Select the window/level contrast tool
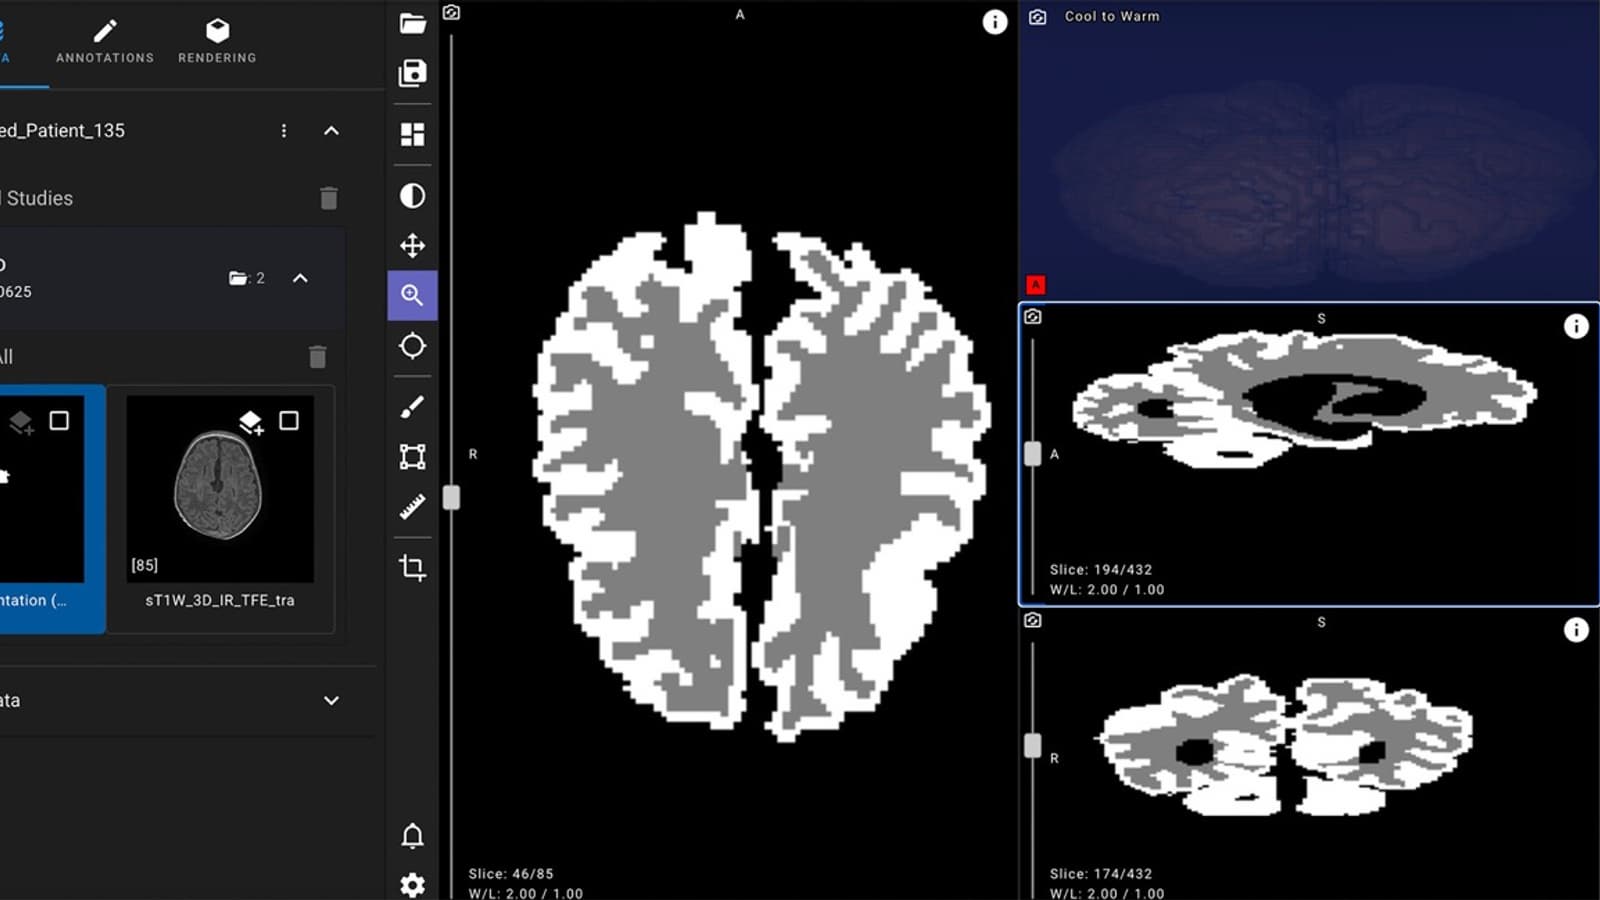The image size is (1600, 900). (x=412, y=196)
